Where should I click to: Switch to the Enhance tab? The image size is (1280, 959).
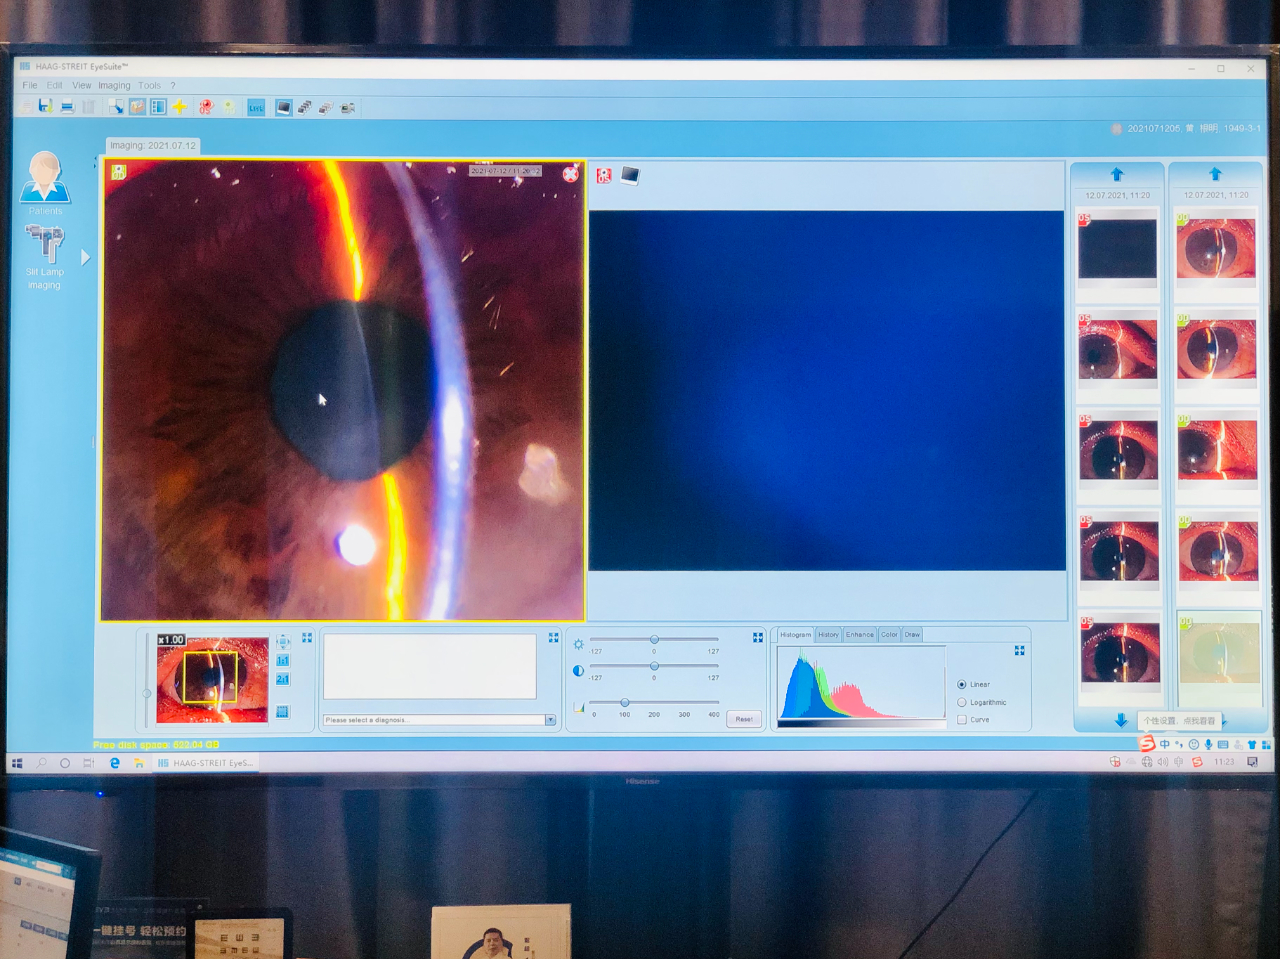point(859,635)
